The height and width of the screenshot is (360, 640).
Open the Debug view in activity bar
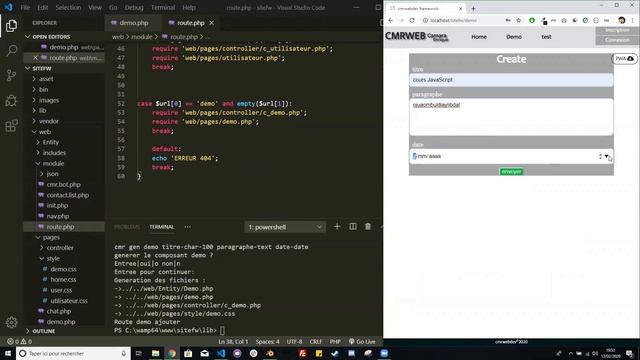pos(11,100)
